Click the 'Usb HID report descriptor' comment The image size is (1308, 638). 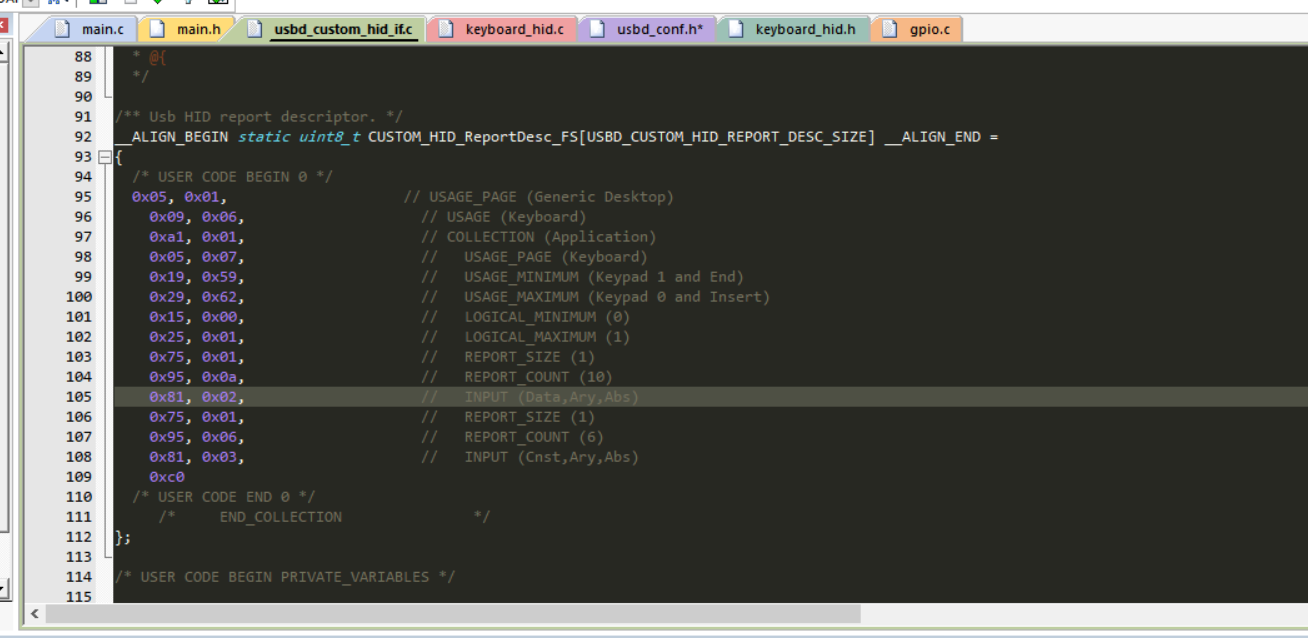click(259, 117)
